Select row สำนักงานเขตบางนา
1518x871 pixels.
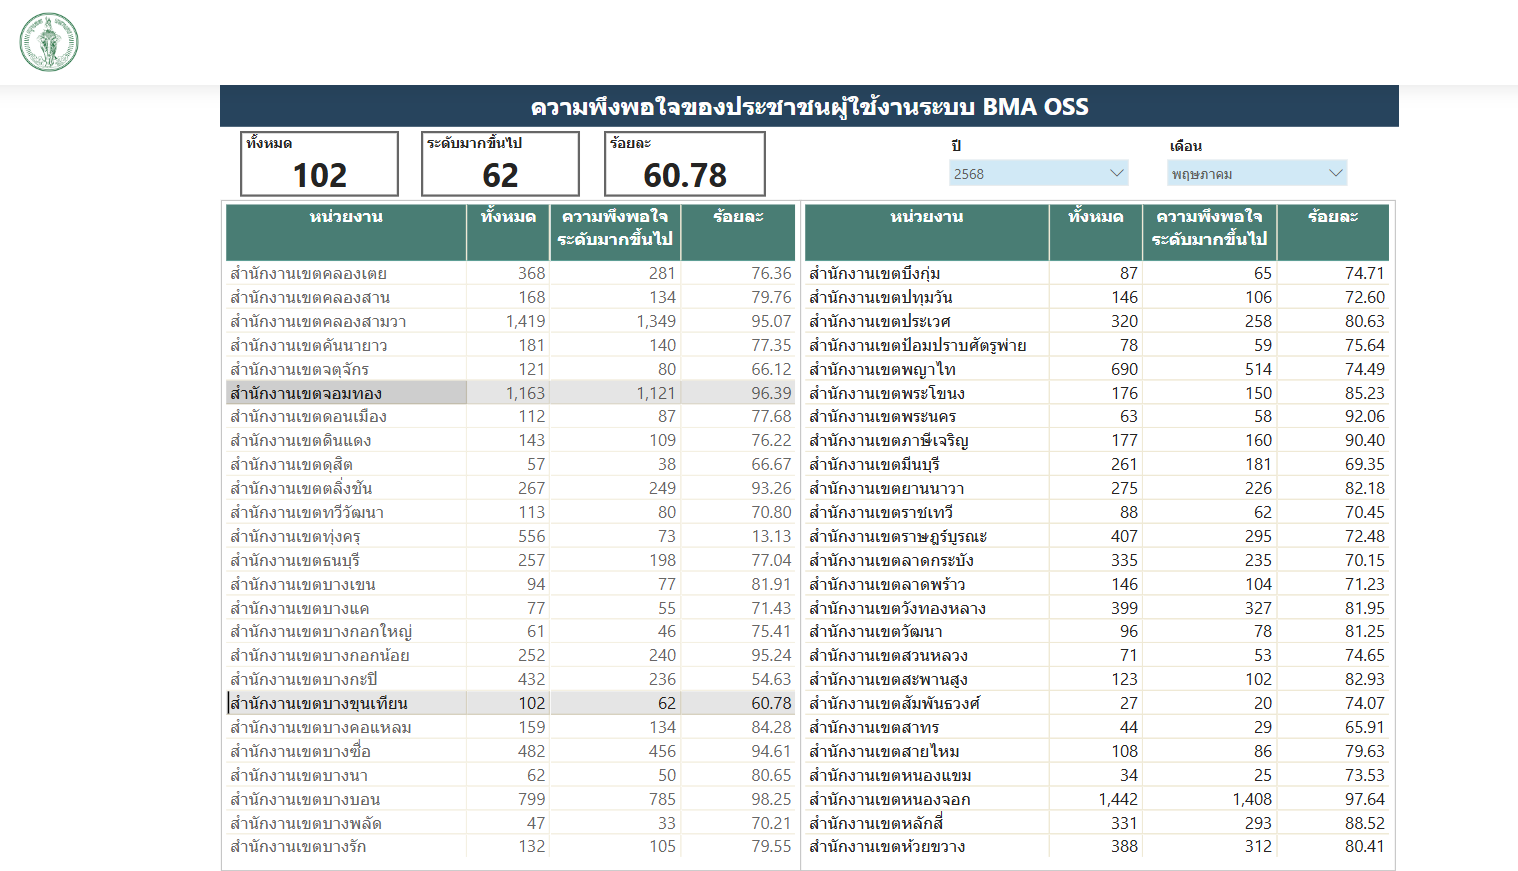pos(511,775)
